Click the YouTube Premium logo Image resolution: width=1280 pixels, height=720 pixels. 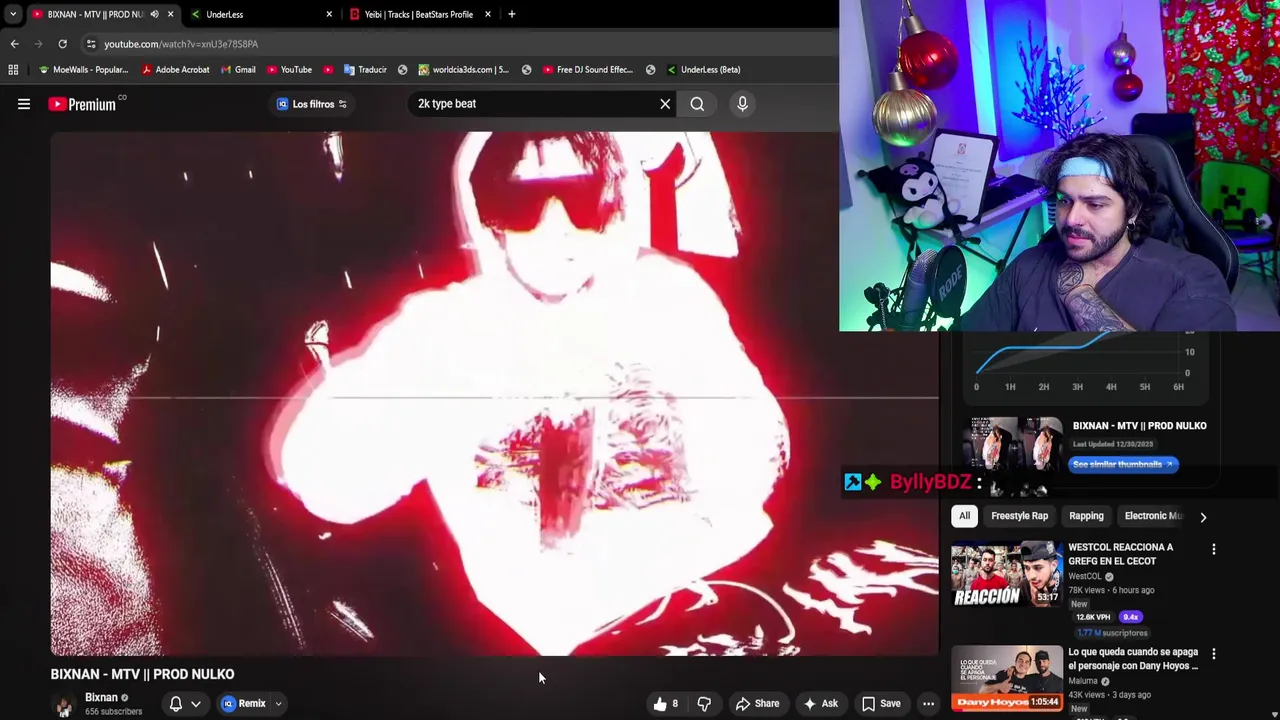click(82, 104)
